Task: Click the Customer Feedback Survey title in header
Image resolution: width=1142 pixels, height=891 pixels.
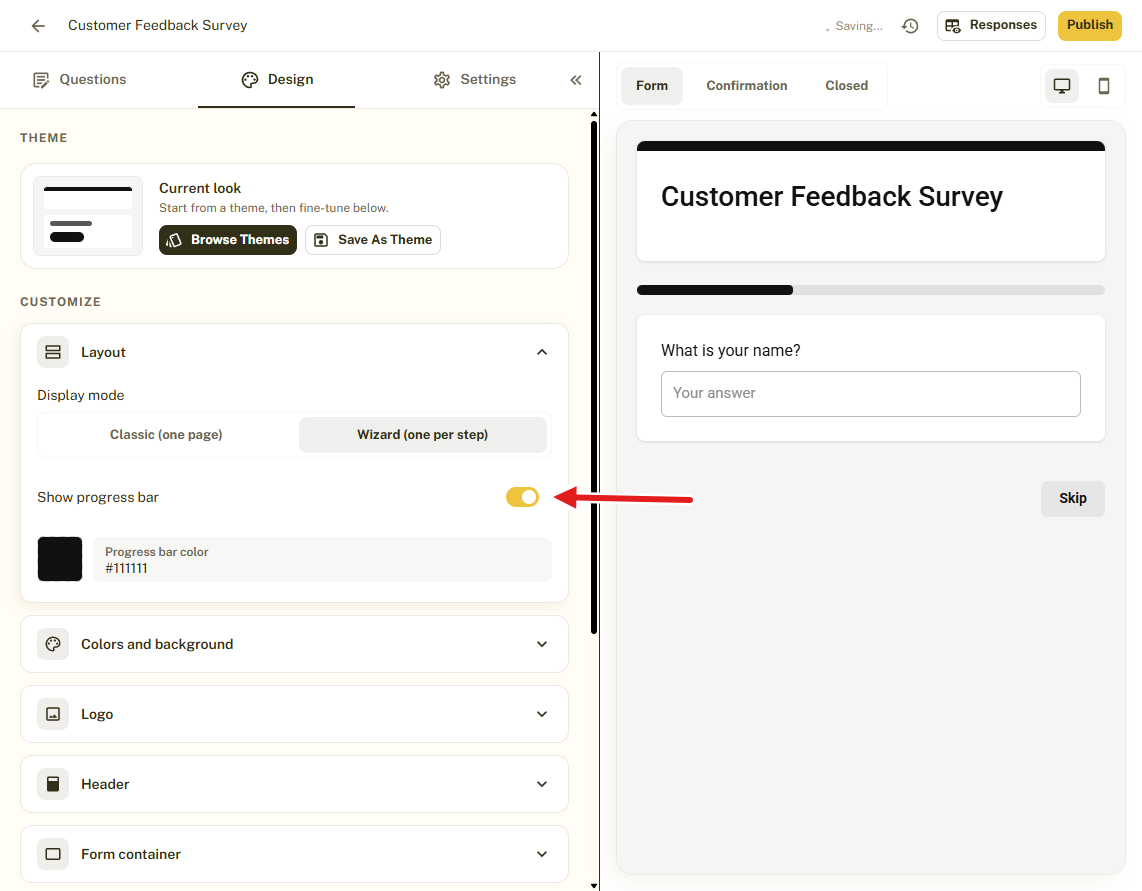Action: [157, 25]
